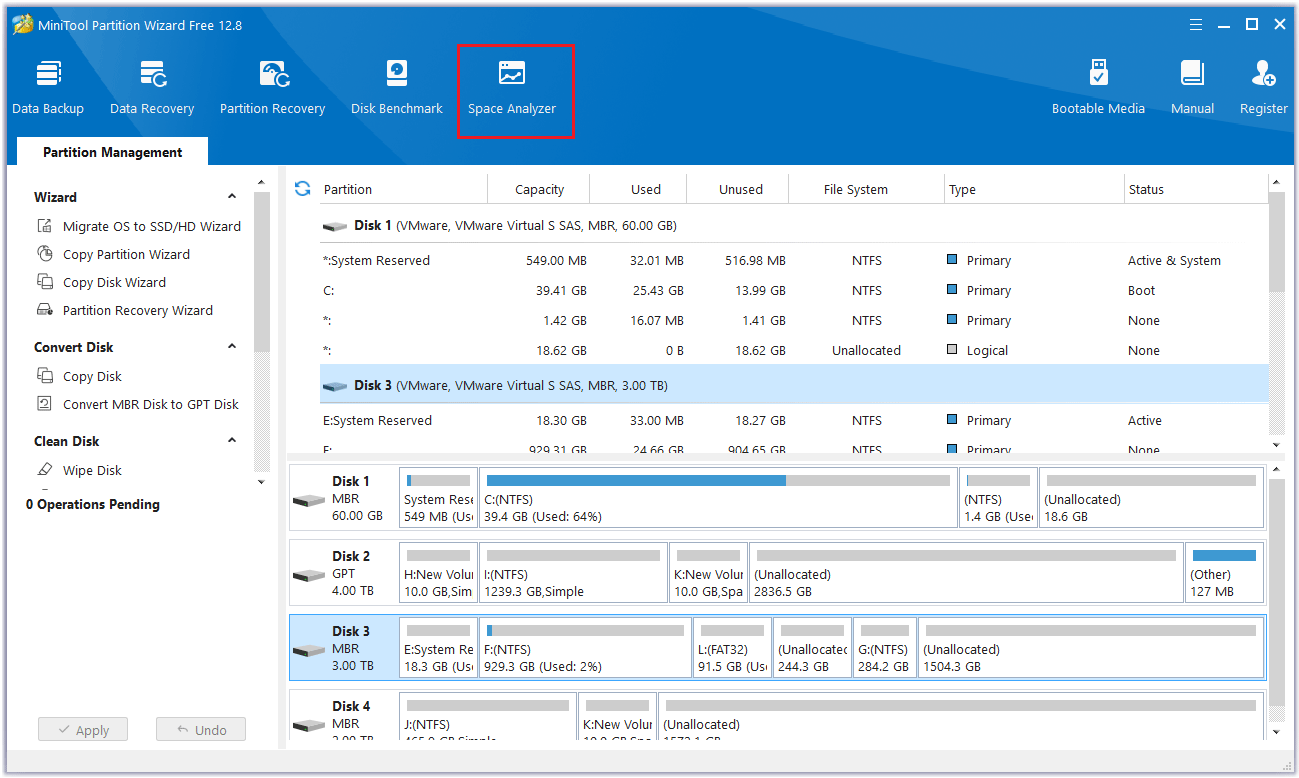Viewport: 1299px width, 778px height.
Task: Click the Disk 2 drive icon in disk map
Action: tap(308, 575)
